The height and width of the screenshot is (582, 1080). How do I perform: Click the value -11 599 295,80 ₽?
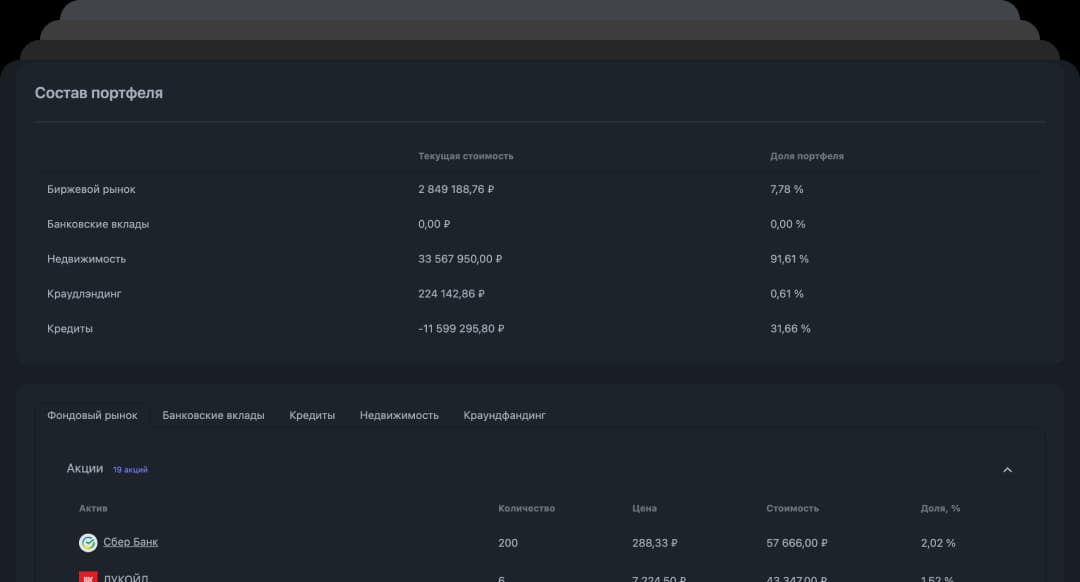coord(461,329)
